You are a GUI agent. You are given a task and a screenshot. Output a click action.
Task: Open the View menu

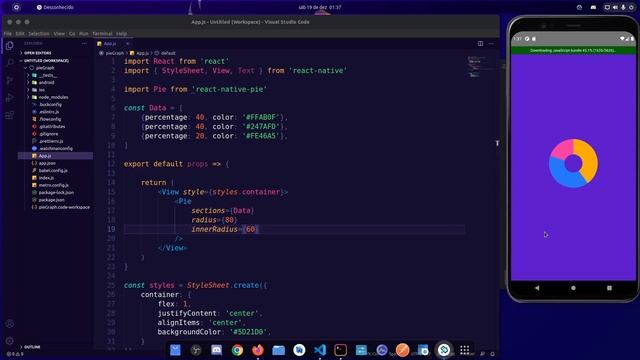59,33
